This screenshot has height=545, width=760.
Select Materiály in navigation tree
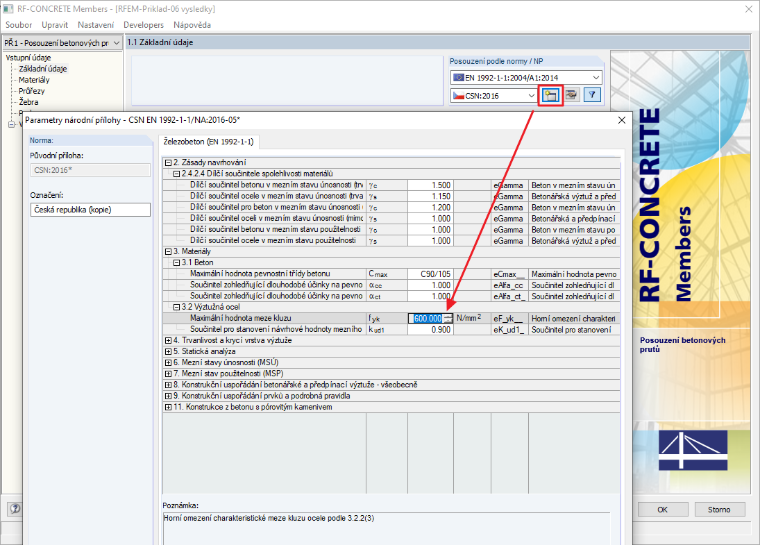[34, 80]
